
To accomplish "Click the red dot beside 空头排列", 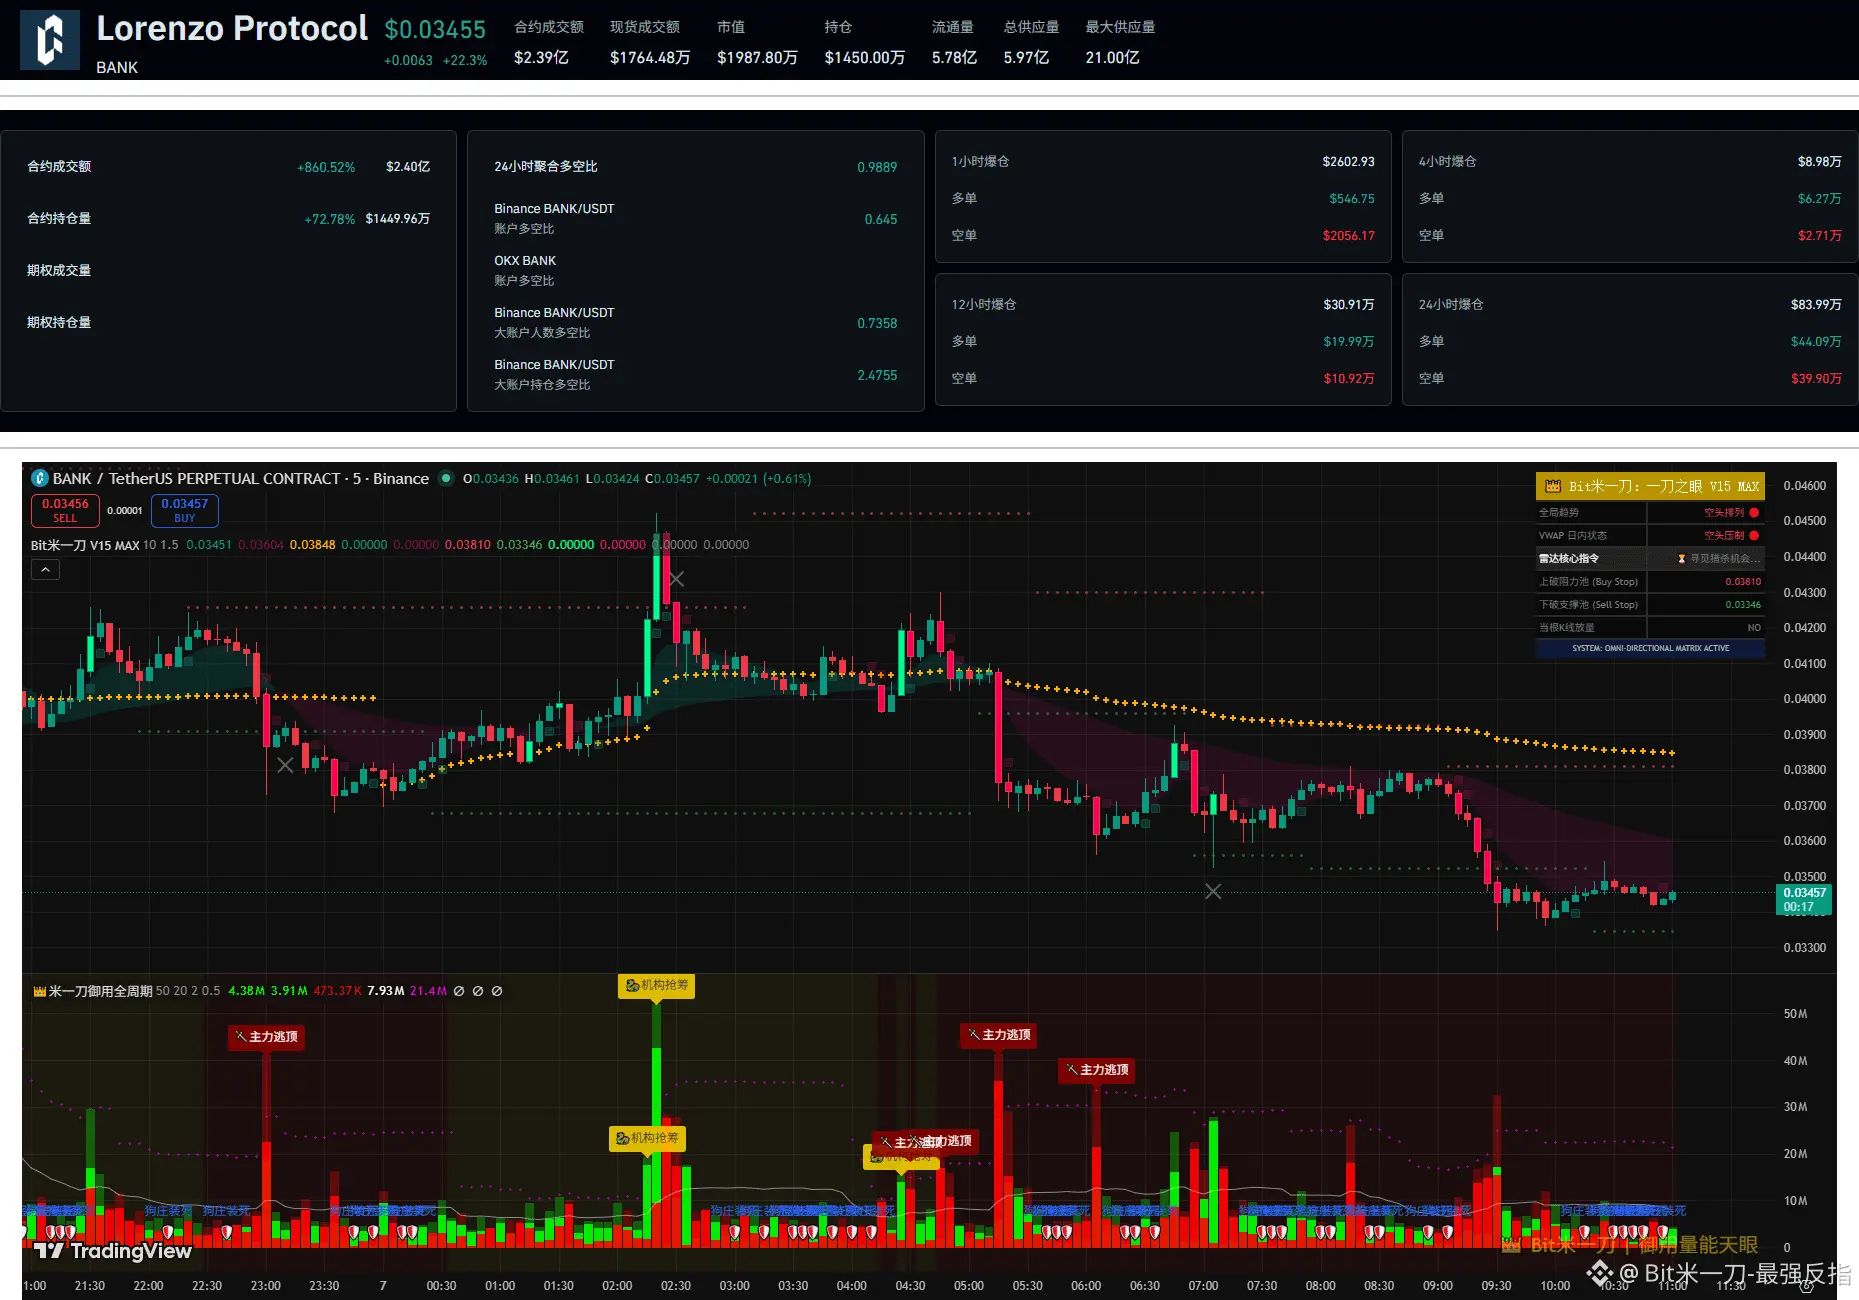I will 1754,513.
